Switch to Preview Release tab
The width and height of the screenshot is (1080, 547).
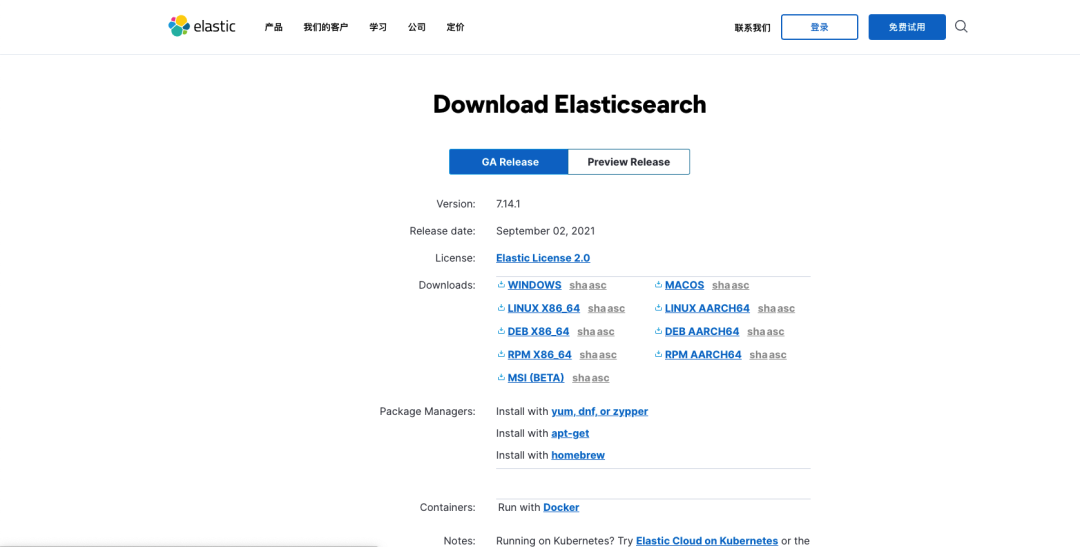(629, 162)
